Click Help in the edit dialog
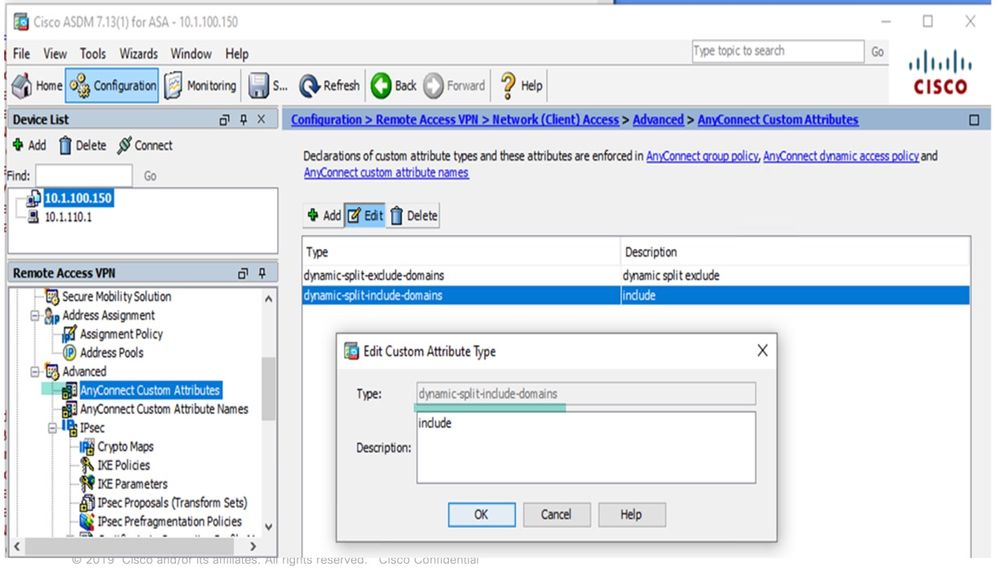 tap(631, 514)
